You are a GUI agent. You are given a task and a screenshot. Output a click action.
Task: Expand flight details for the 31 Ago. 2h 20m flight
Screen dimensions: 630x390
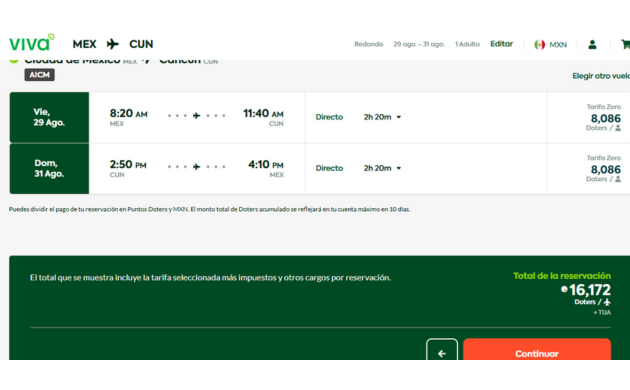[399, 168]
